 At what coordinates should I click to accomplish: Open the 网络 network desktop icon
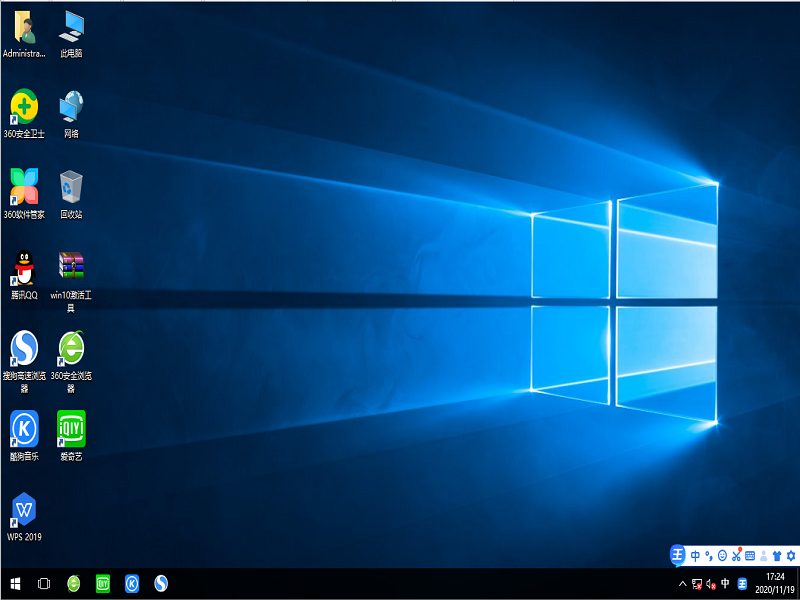(71, 106)
